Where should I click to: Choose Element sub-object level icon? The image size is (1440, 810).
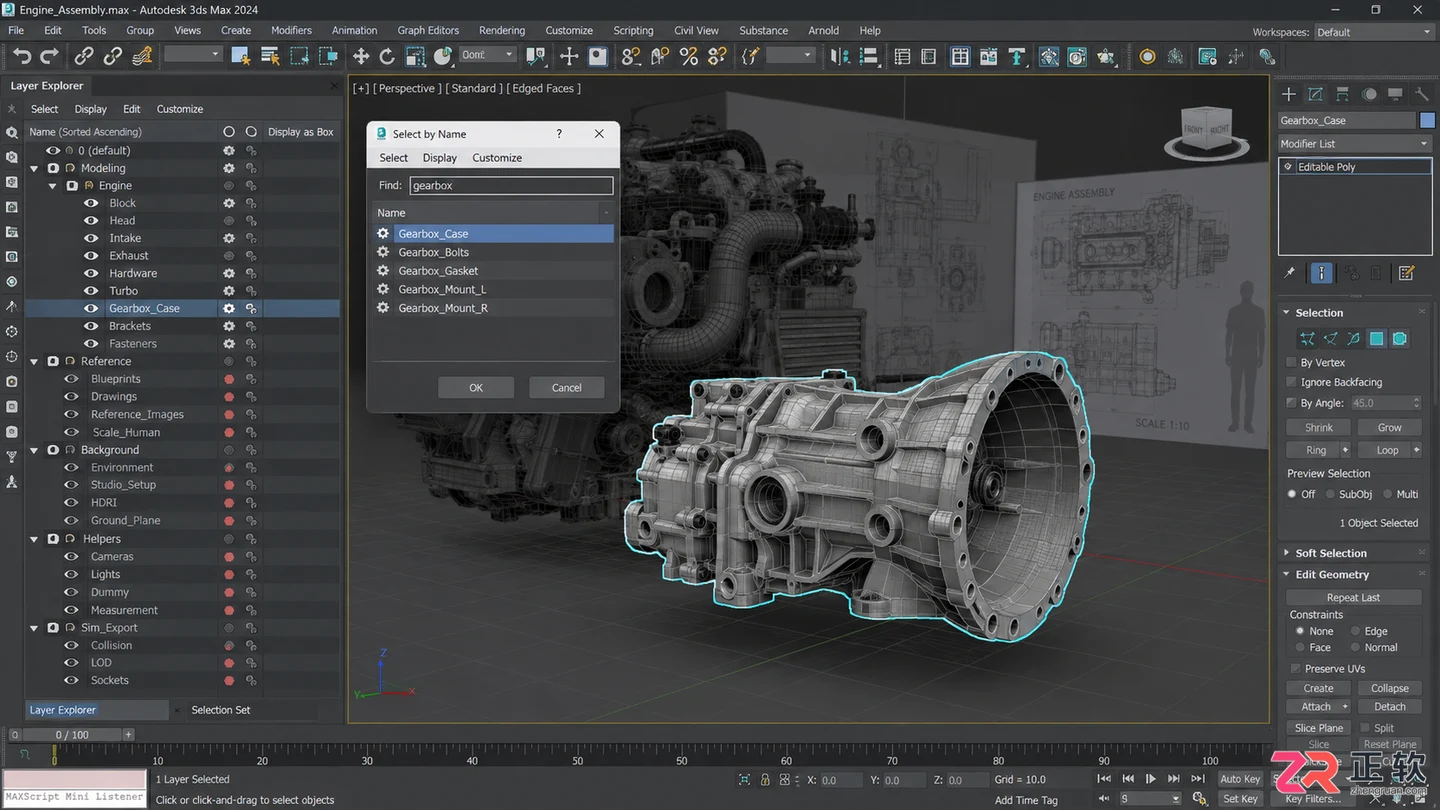click(x=1400, y=339)
